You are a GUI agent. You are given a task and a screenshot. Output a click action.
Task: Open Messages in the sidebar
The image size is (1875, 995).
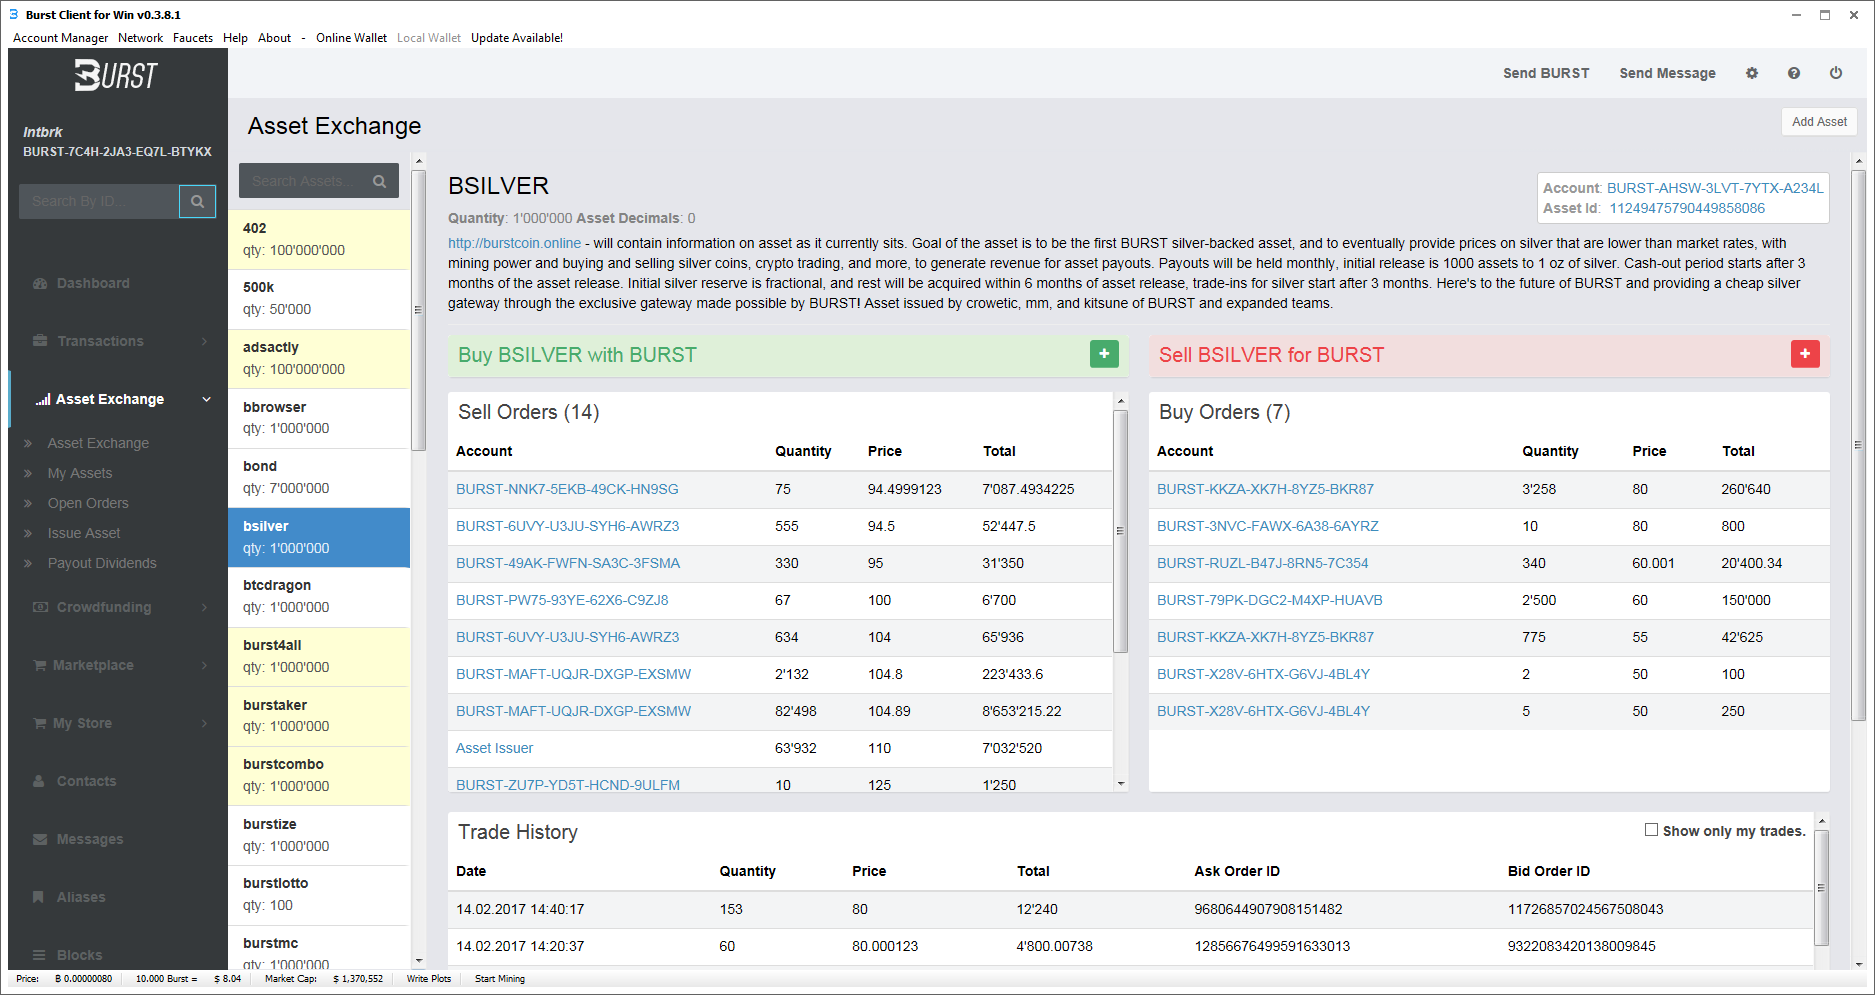click(x=90, y=839)
